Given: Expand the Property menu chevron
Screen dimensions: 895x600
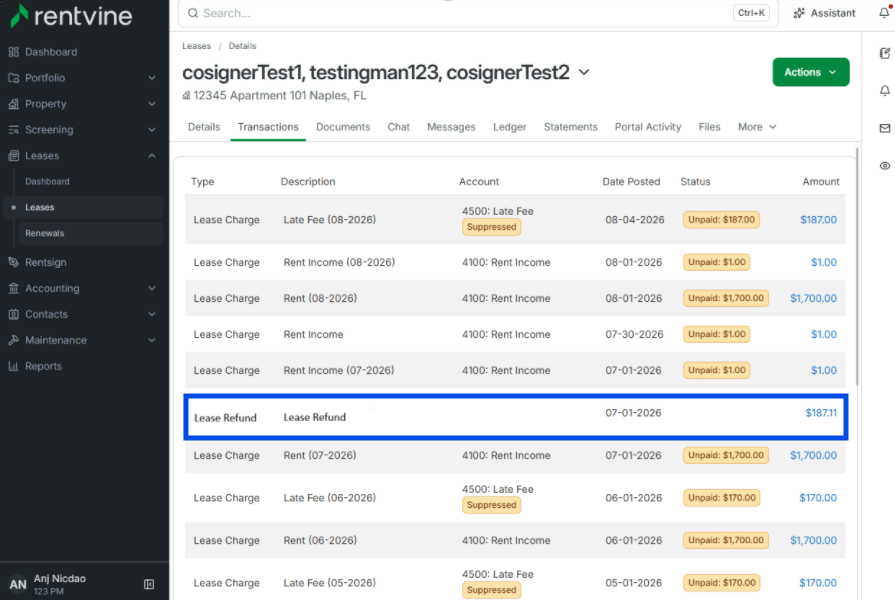Looking at the screenshot, I should pyautogui.click(x=152, y=104).
